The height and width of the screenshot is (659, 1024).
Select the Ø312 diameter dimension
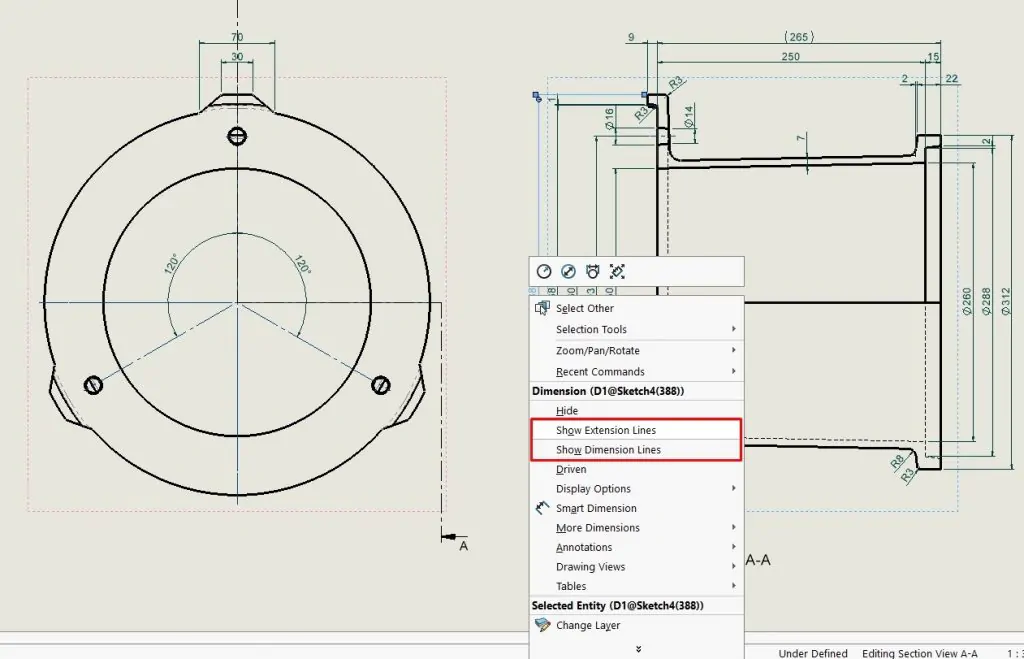tap(1006, 301)
